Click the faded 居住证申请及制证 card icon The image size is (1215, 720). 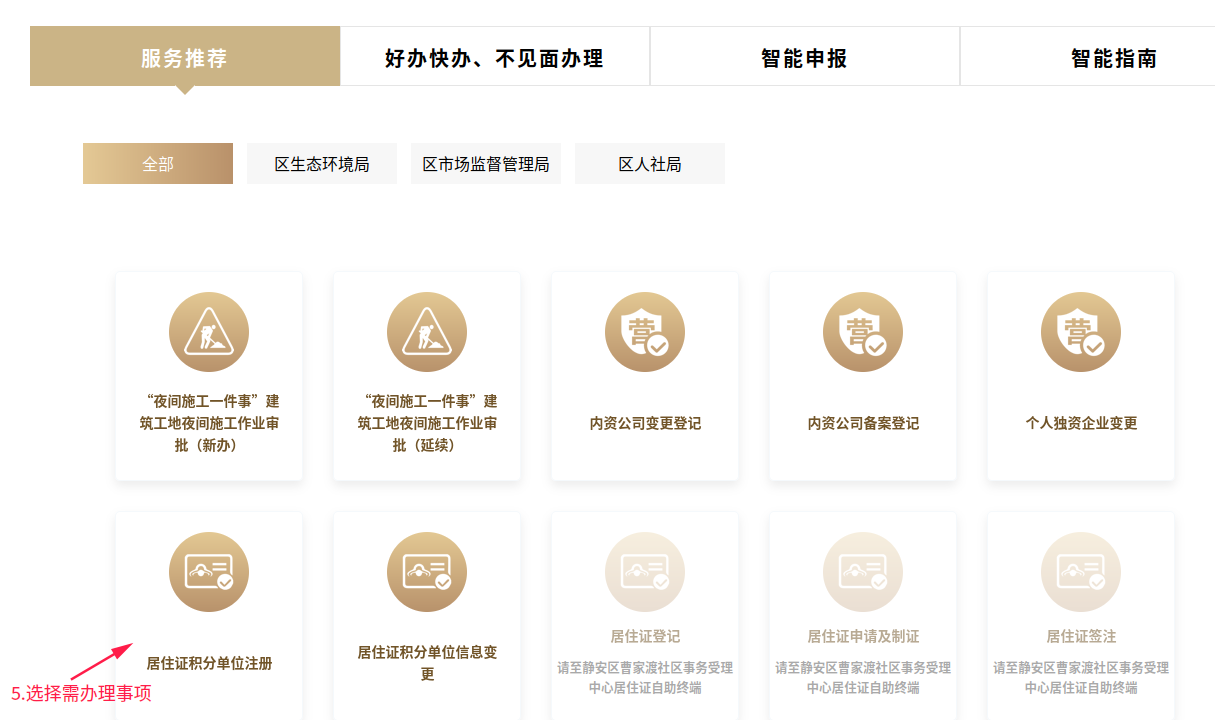[x=863, y=572]
